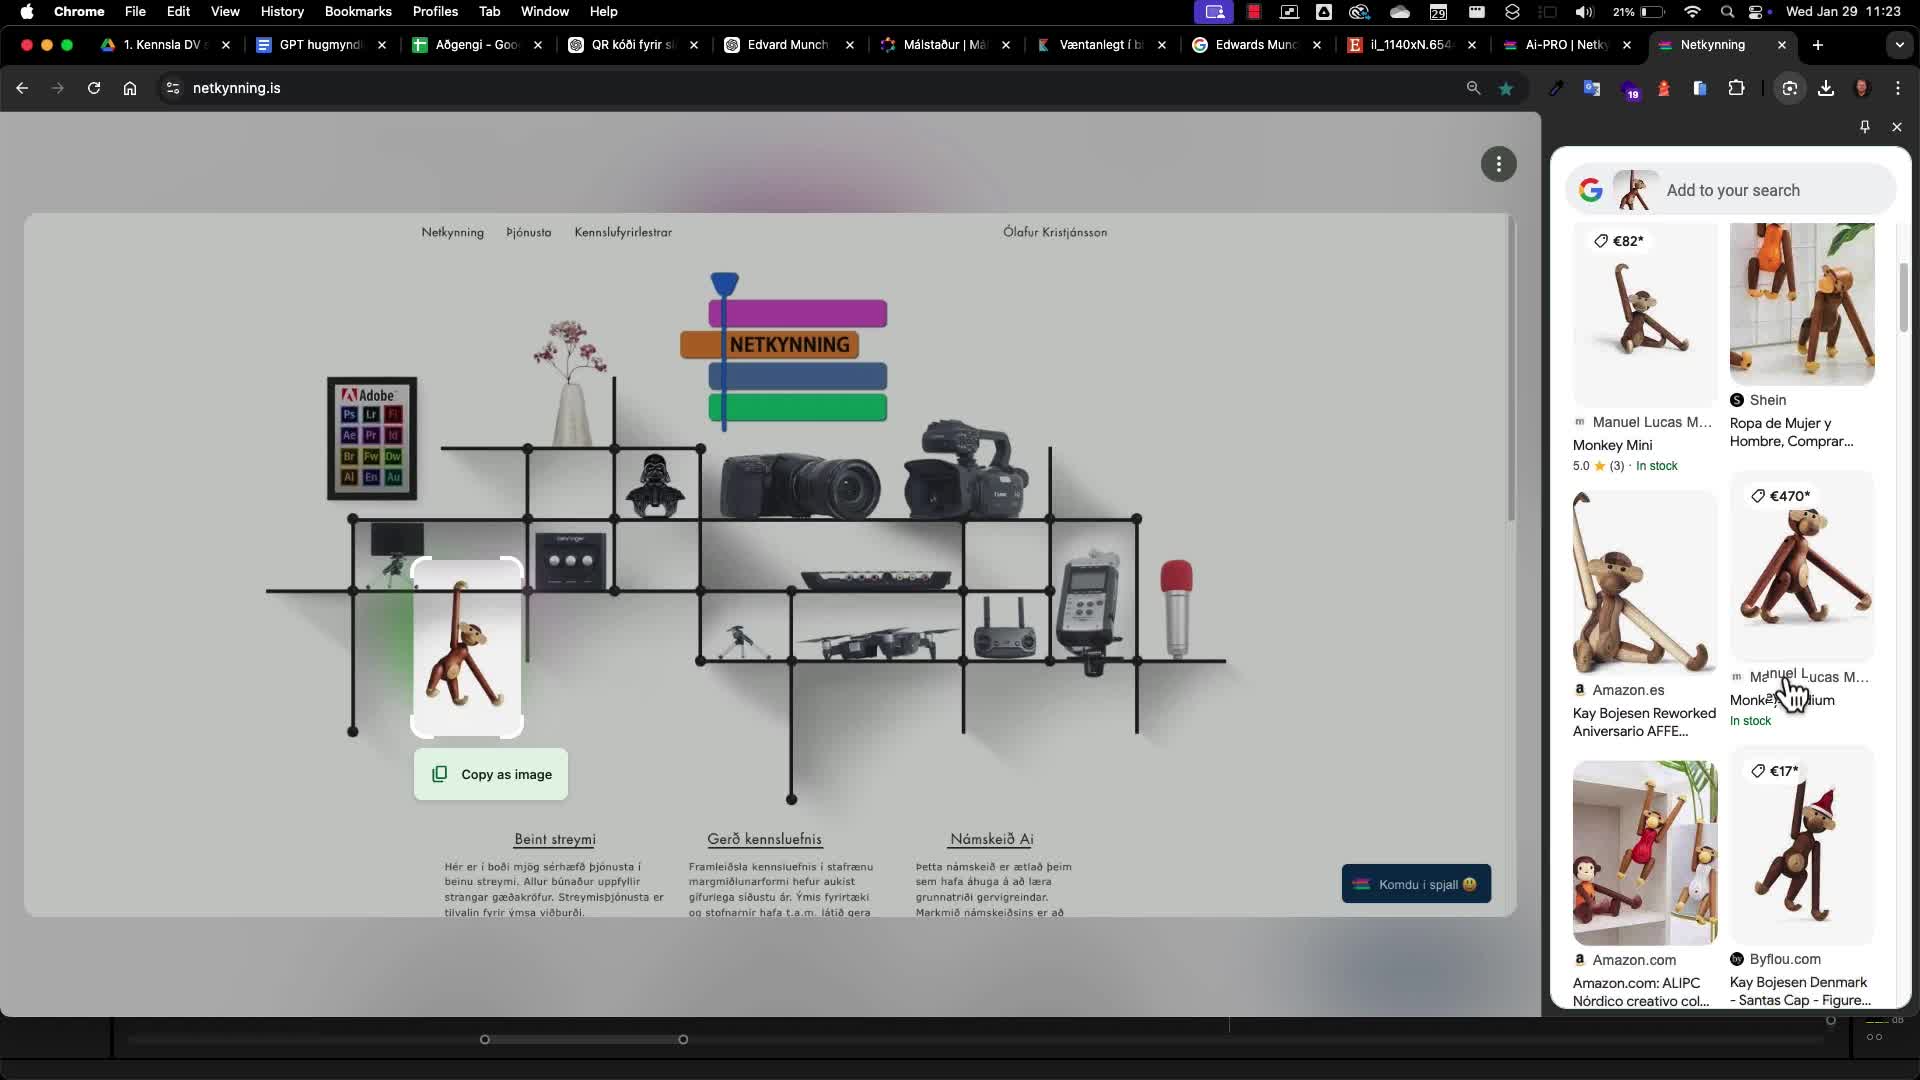The image size is (1920, 1080).
Task: Open the Lens overlay three-dot menu
Action: tap(1499, 164)
